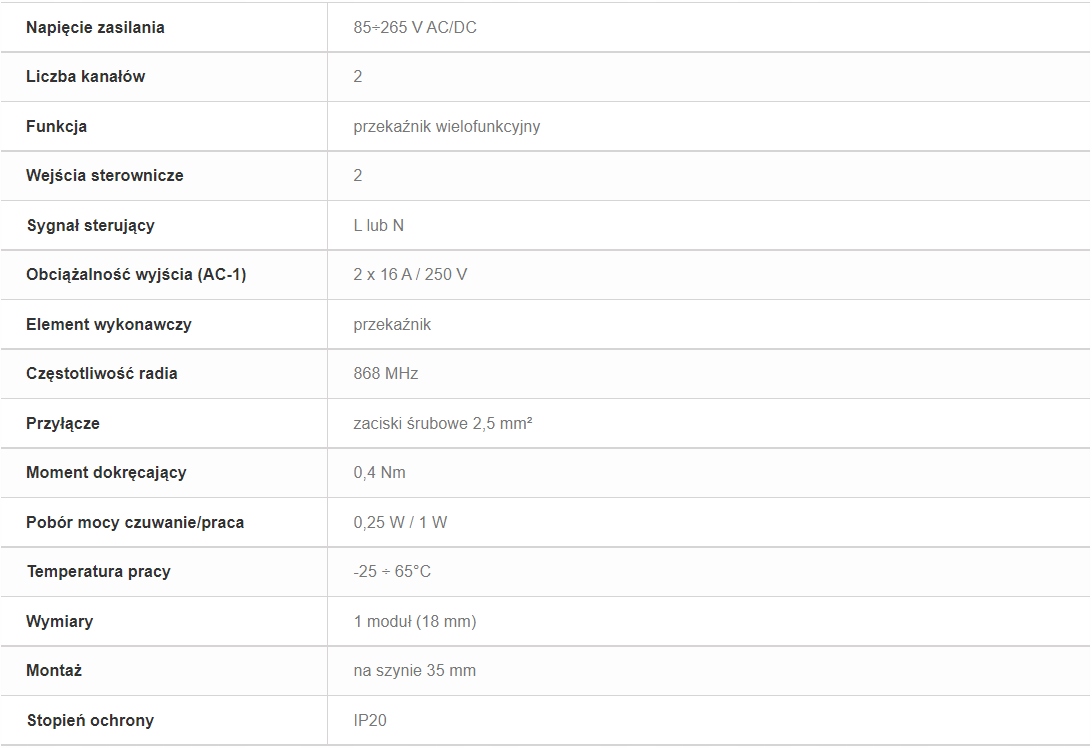The height and width of the screenshot is (748, 1092).
Task: Click the "zaciski śrubowe 2,5 mm²" value
Action: (x=442, y=423)
